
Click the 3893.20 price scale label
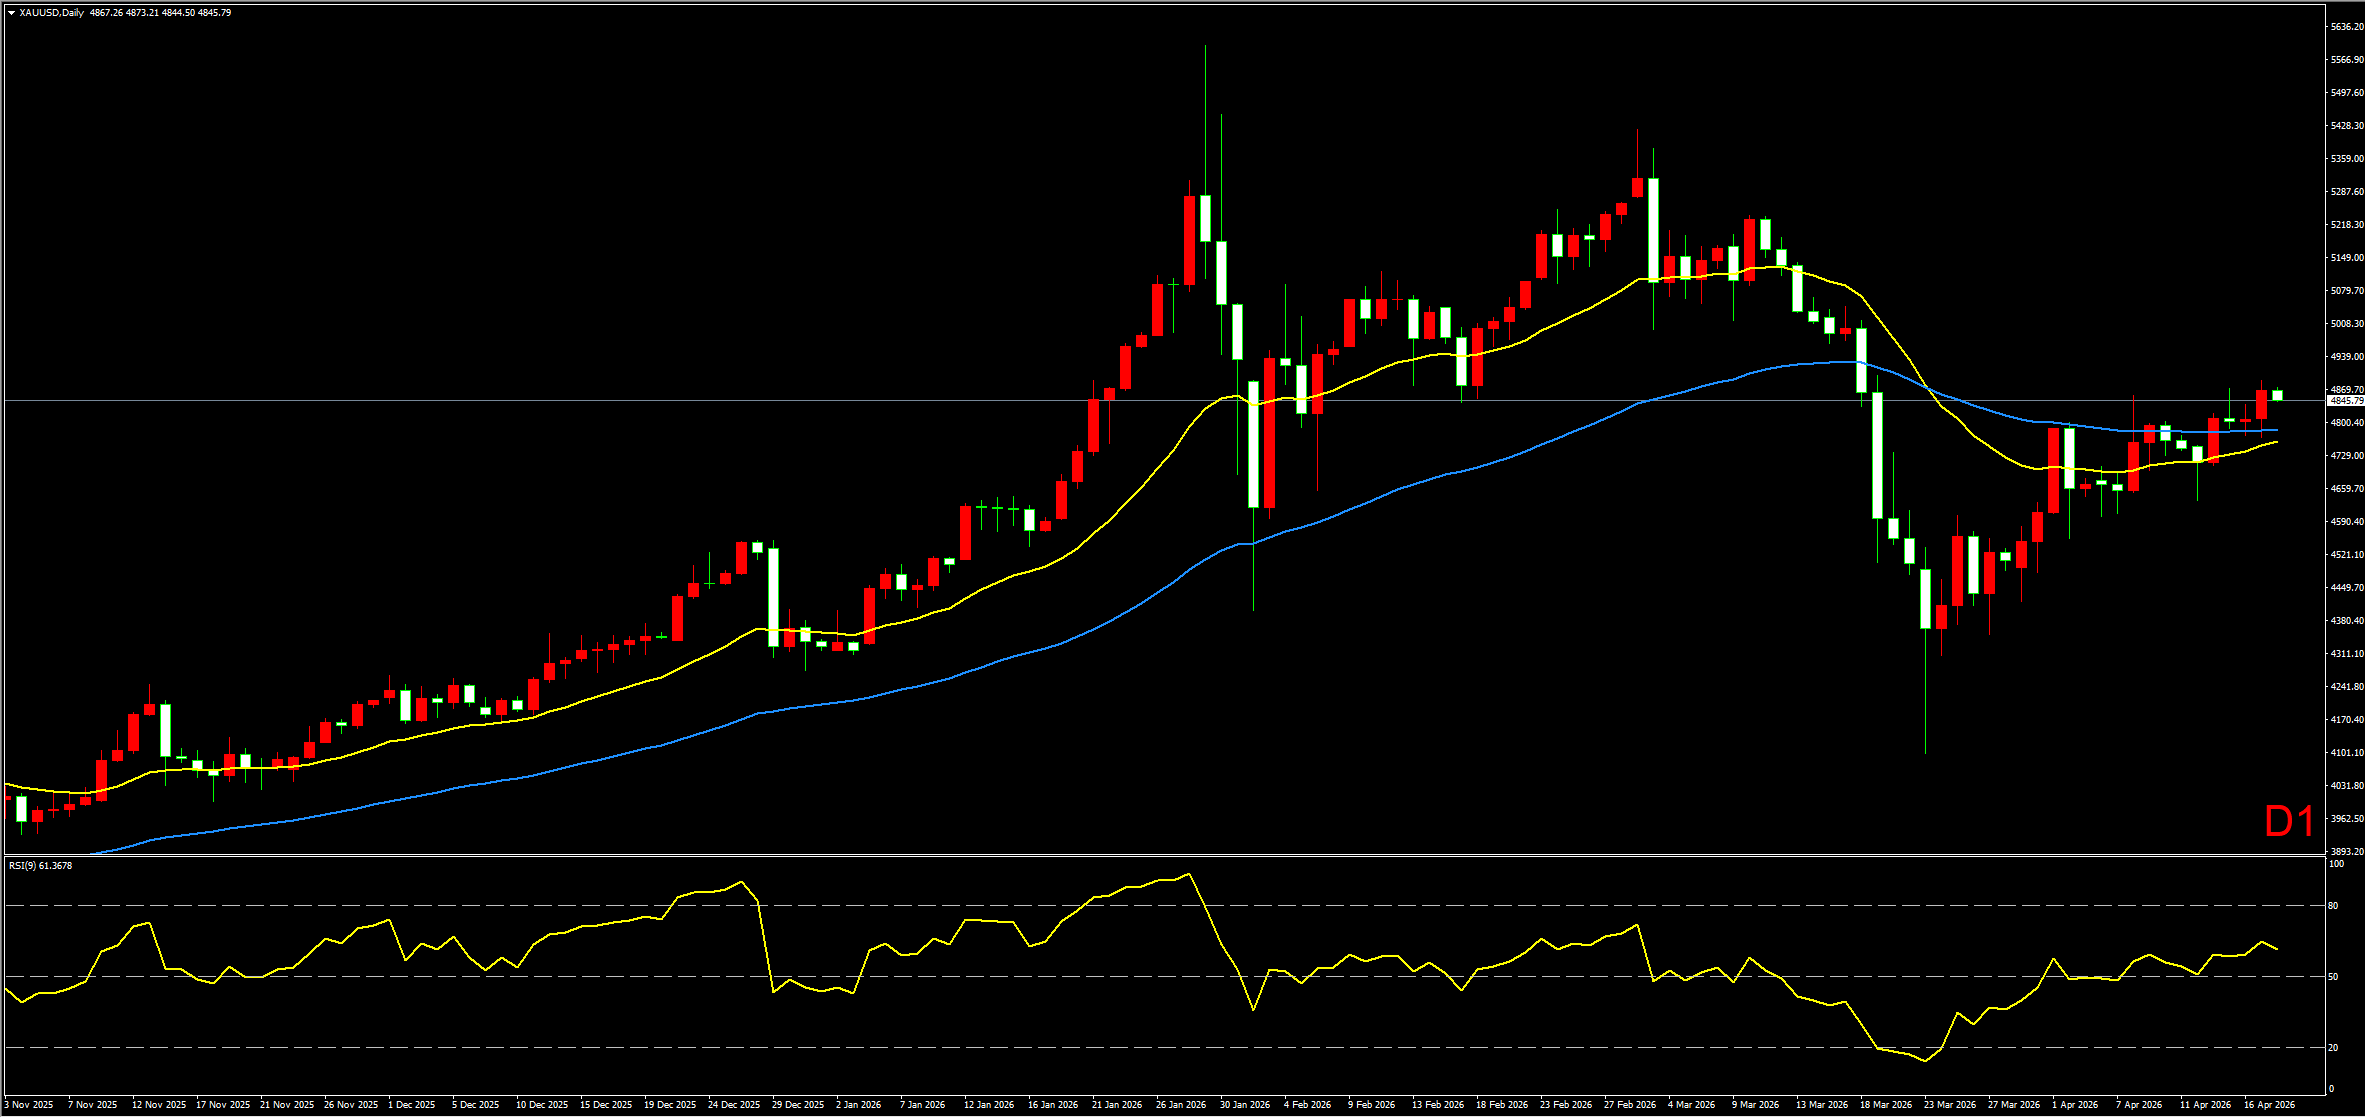point(2346,852)
